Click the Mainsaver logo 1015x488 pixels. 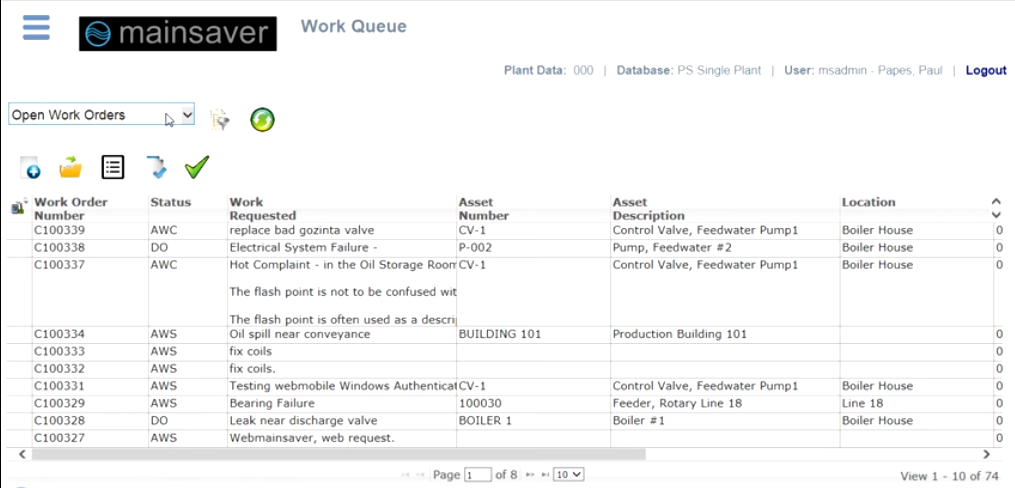178,34
